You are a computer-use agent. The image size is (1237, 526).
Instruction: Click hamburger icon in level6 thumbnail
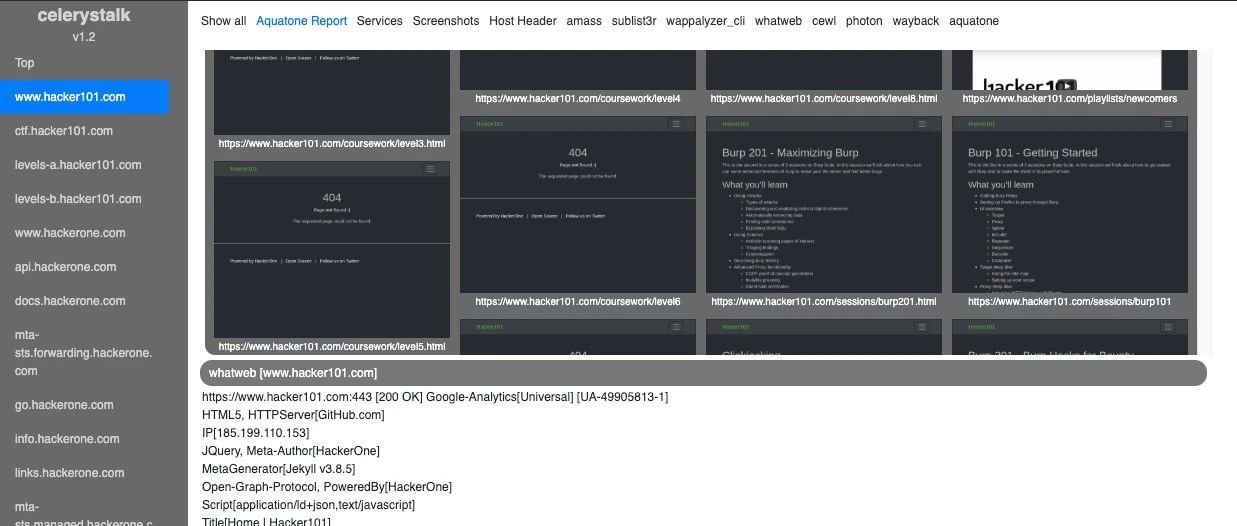coord(676,123)
